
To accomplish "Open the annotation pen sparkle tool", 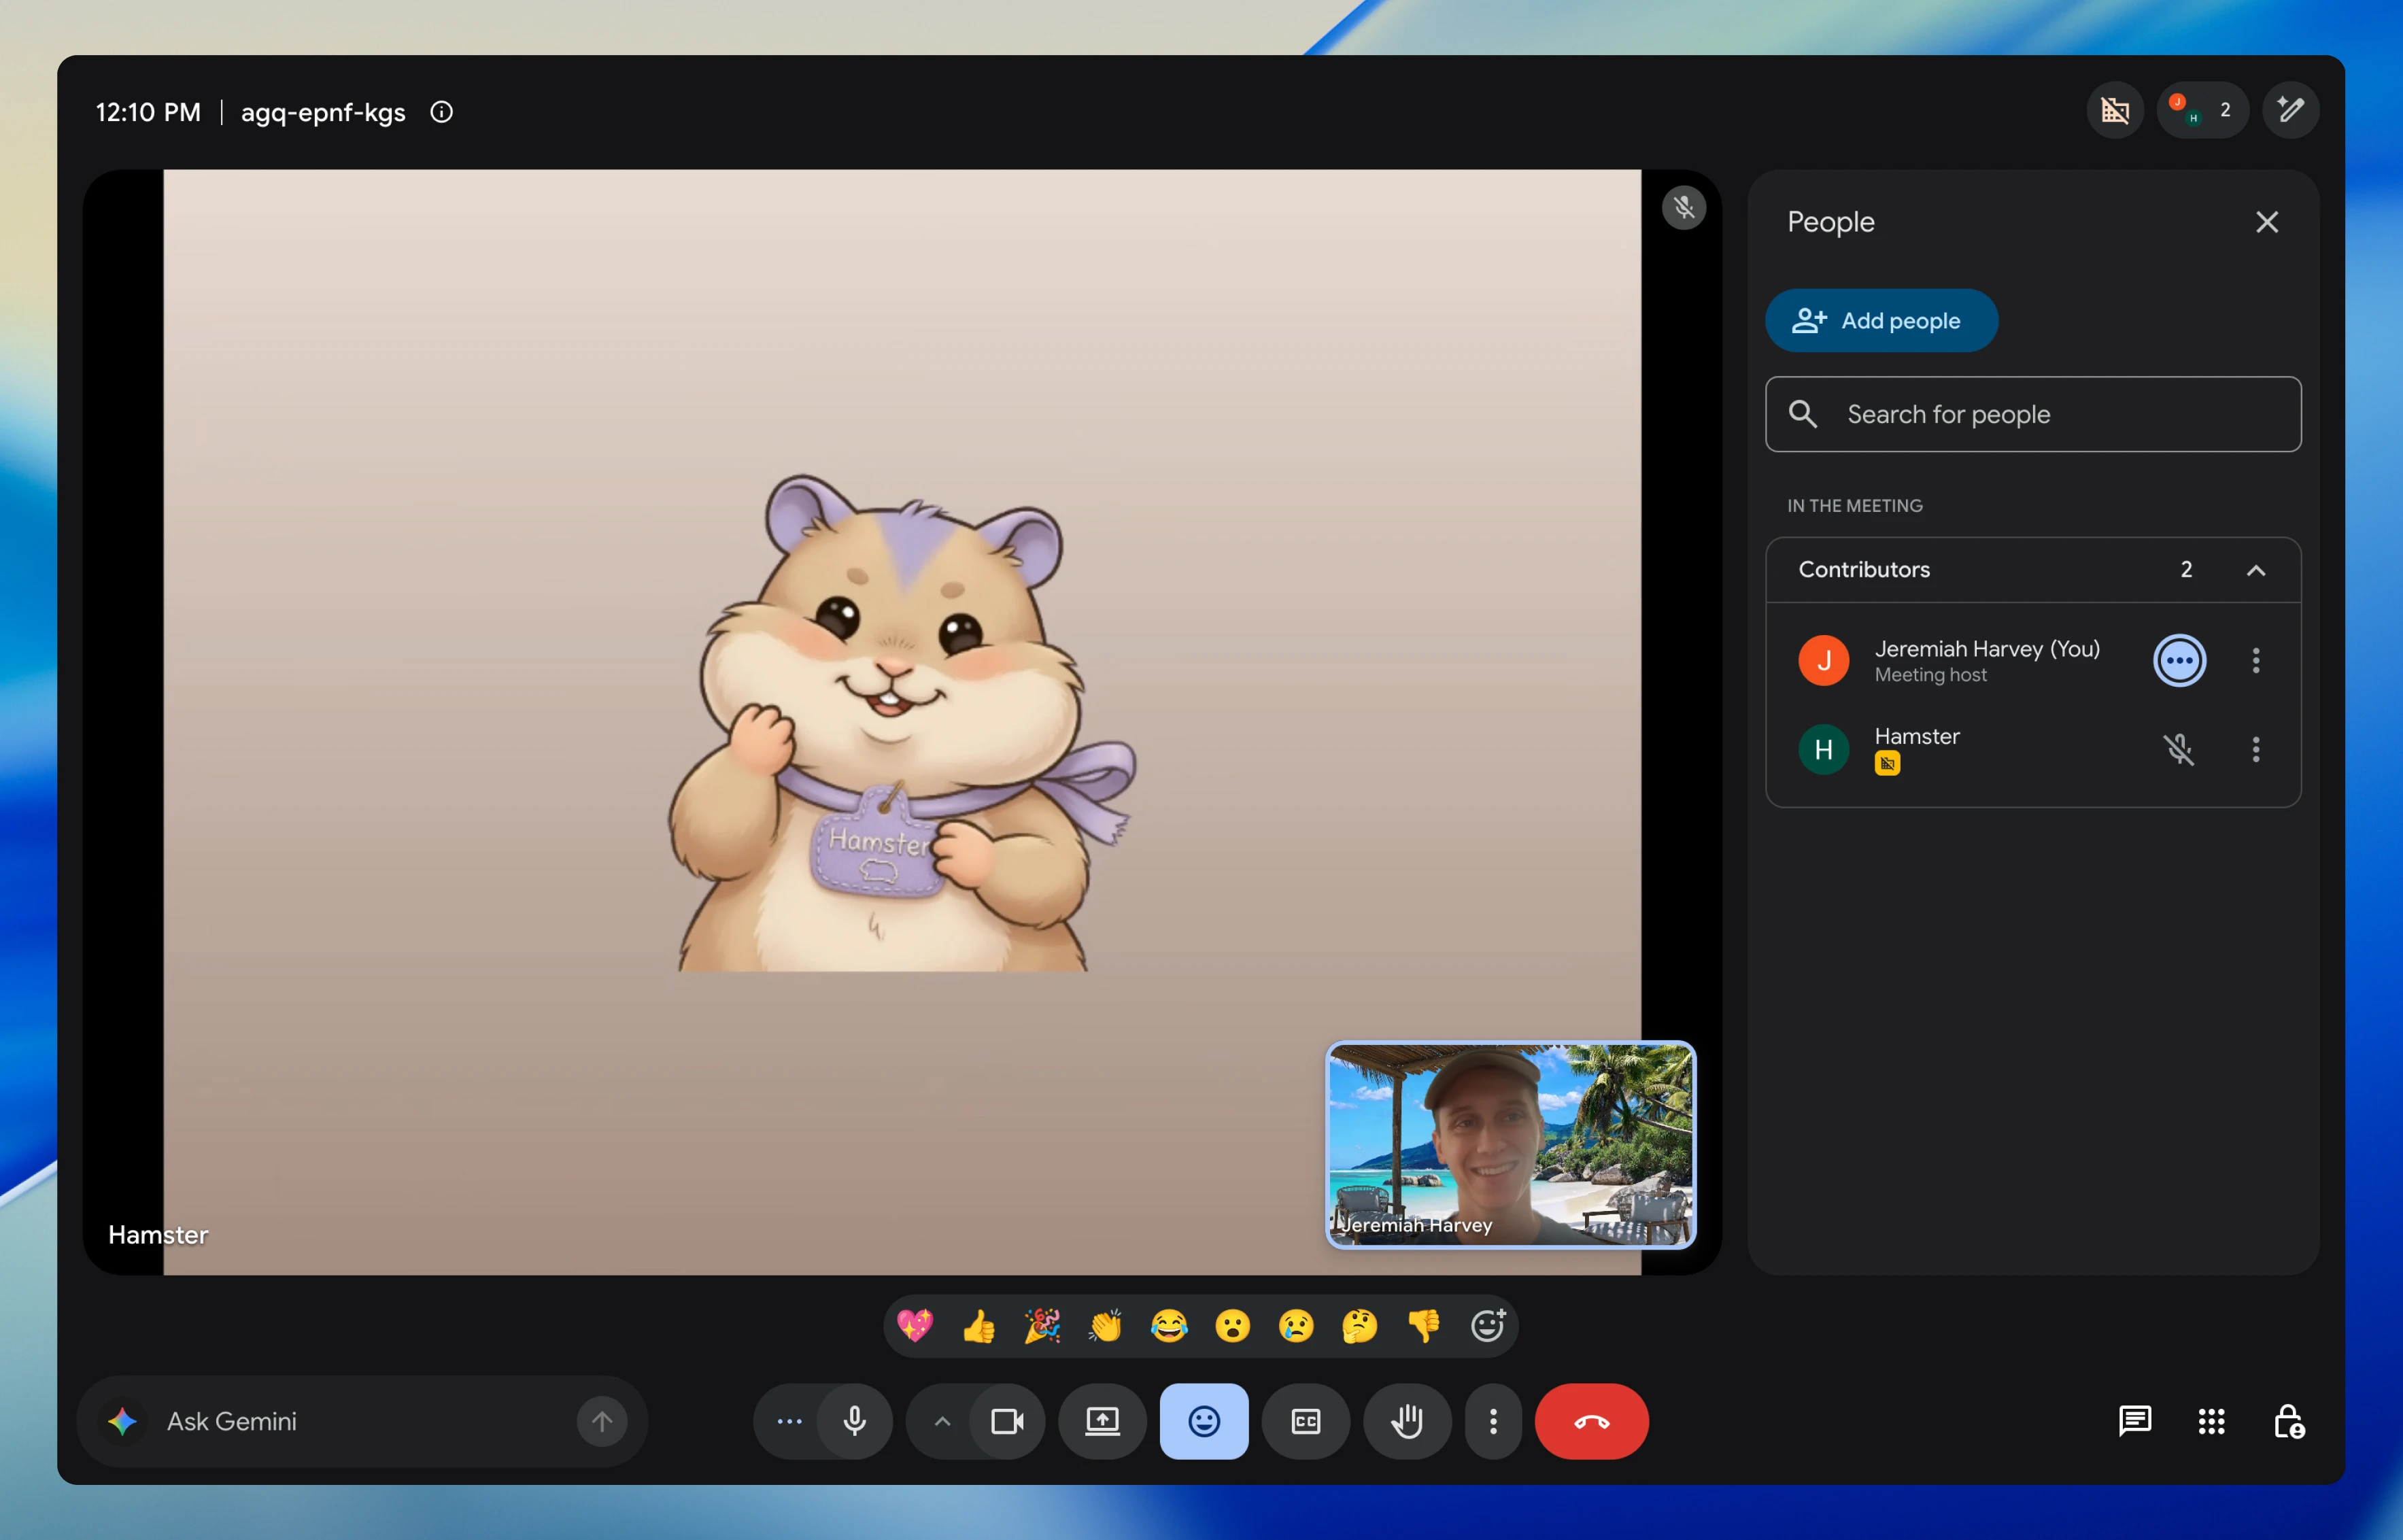I will 2290,110.
